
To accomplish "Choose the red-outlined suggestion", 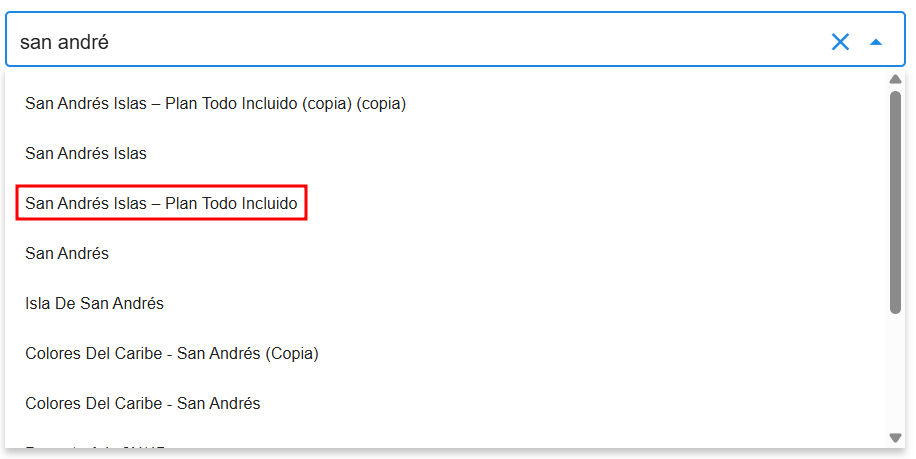I will (161, 203).
